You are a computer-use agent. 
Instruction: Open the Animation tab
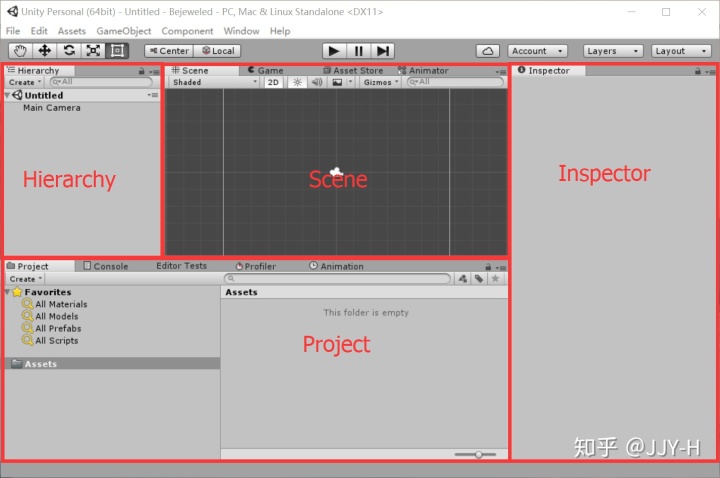tap(336, 266)
